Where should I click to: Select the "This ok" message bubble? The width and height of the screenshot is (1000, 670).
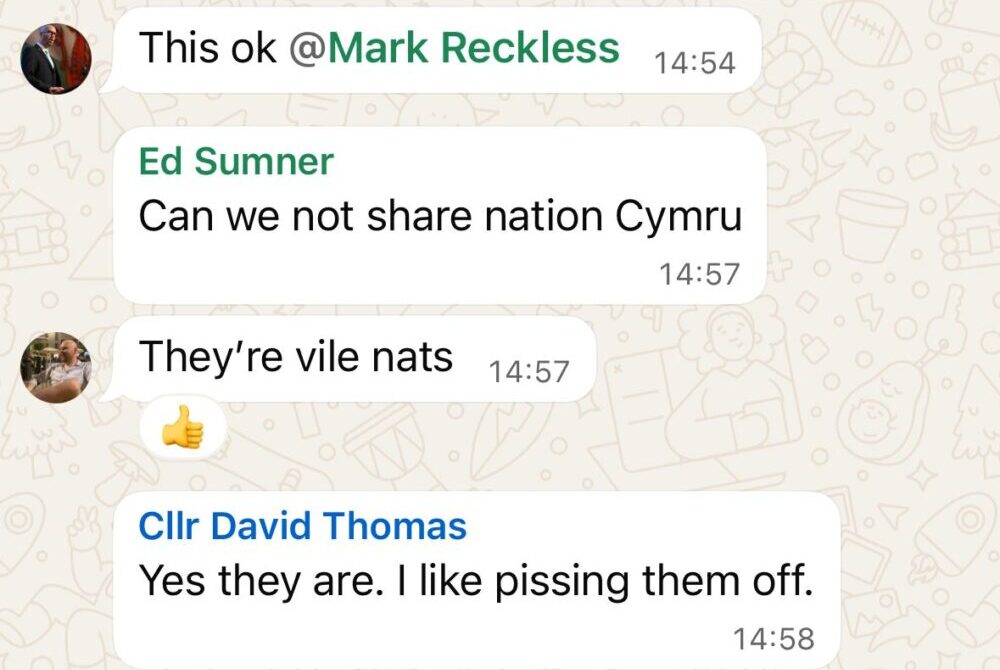(x=438, y=50)
